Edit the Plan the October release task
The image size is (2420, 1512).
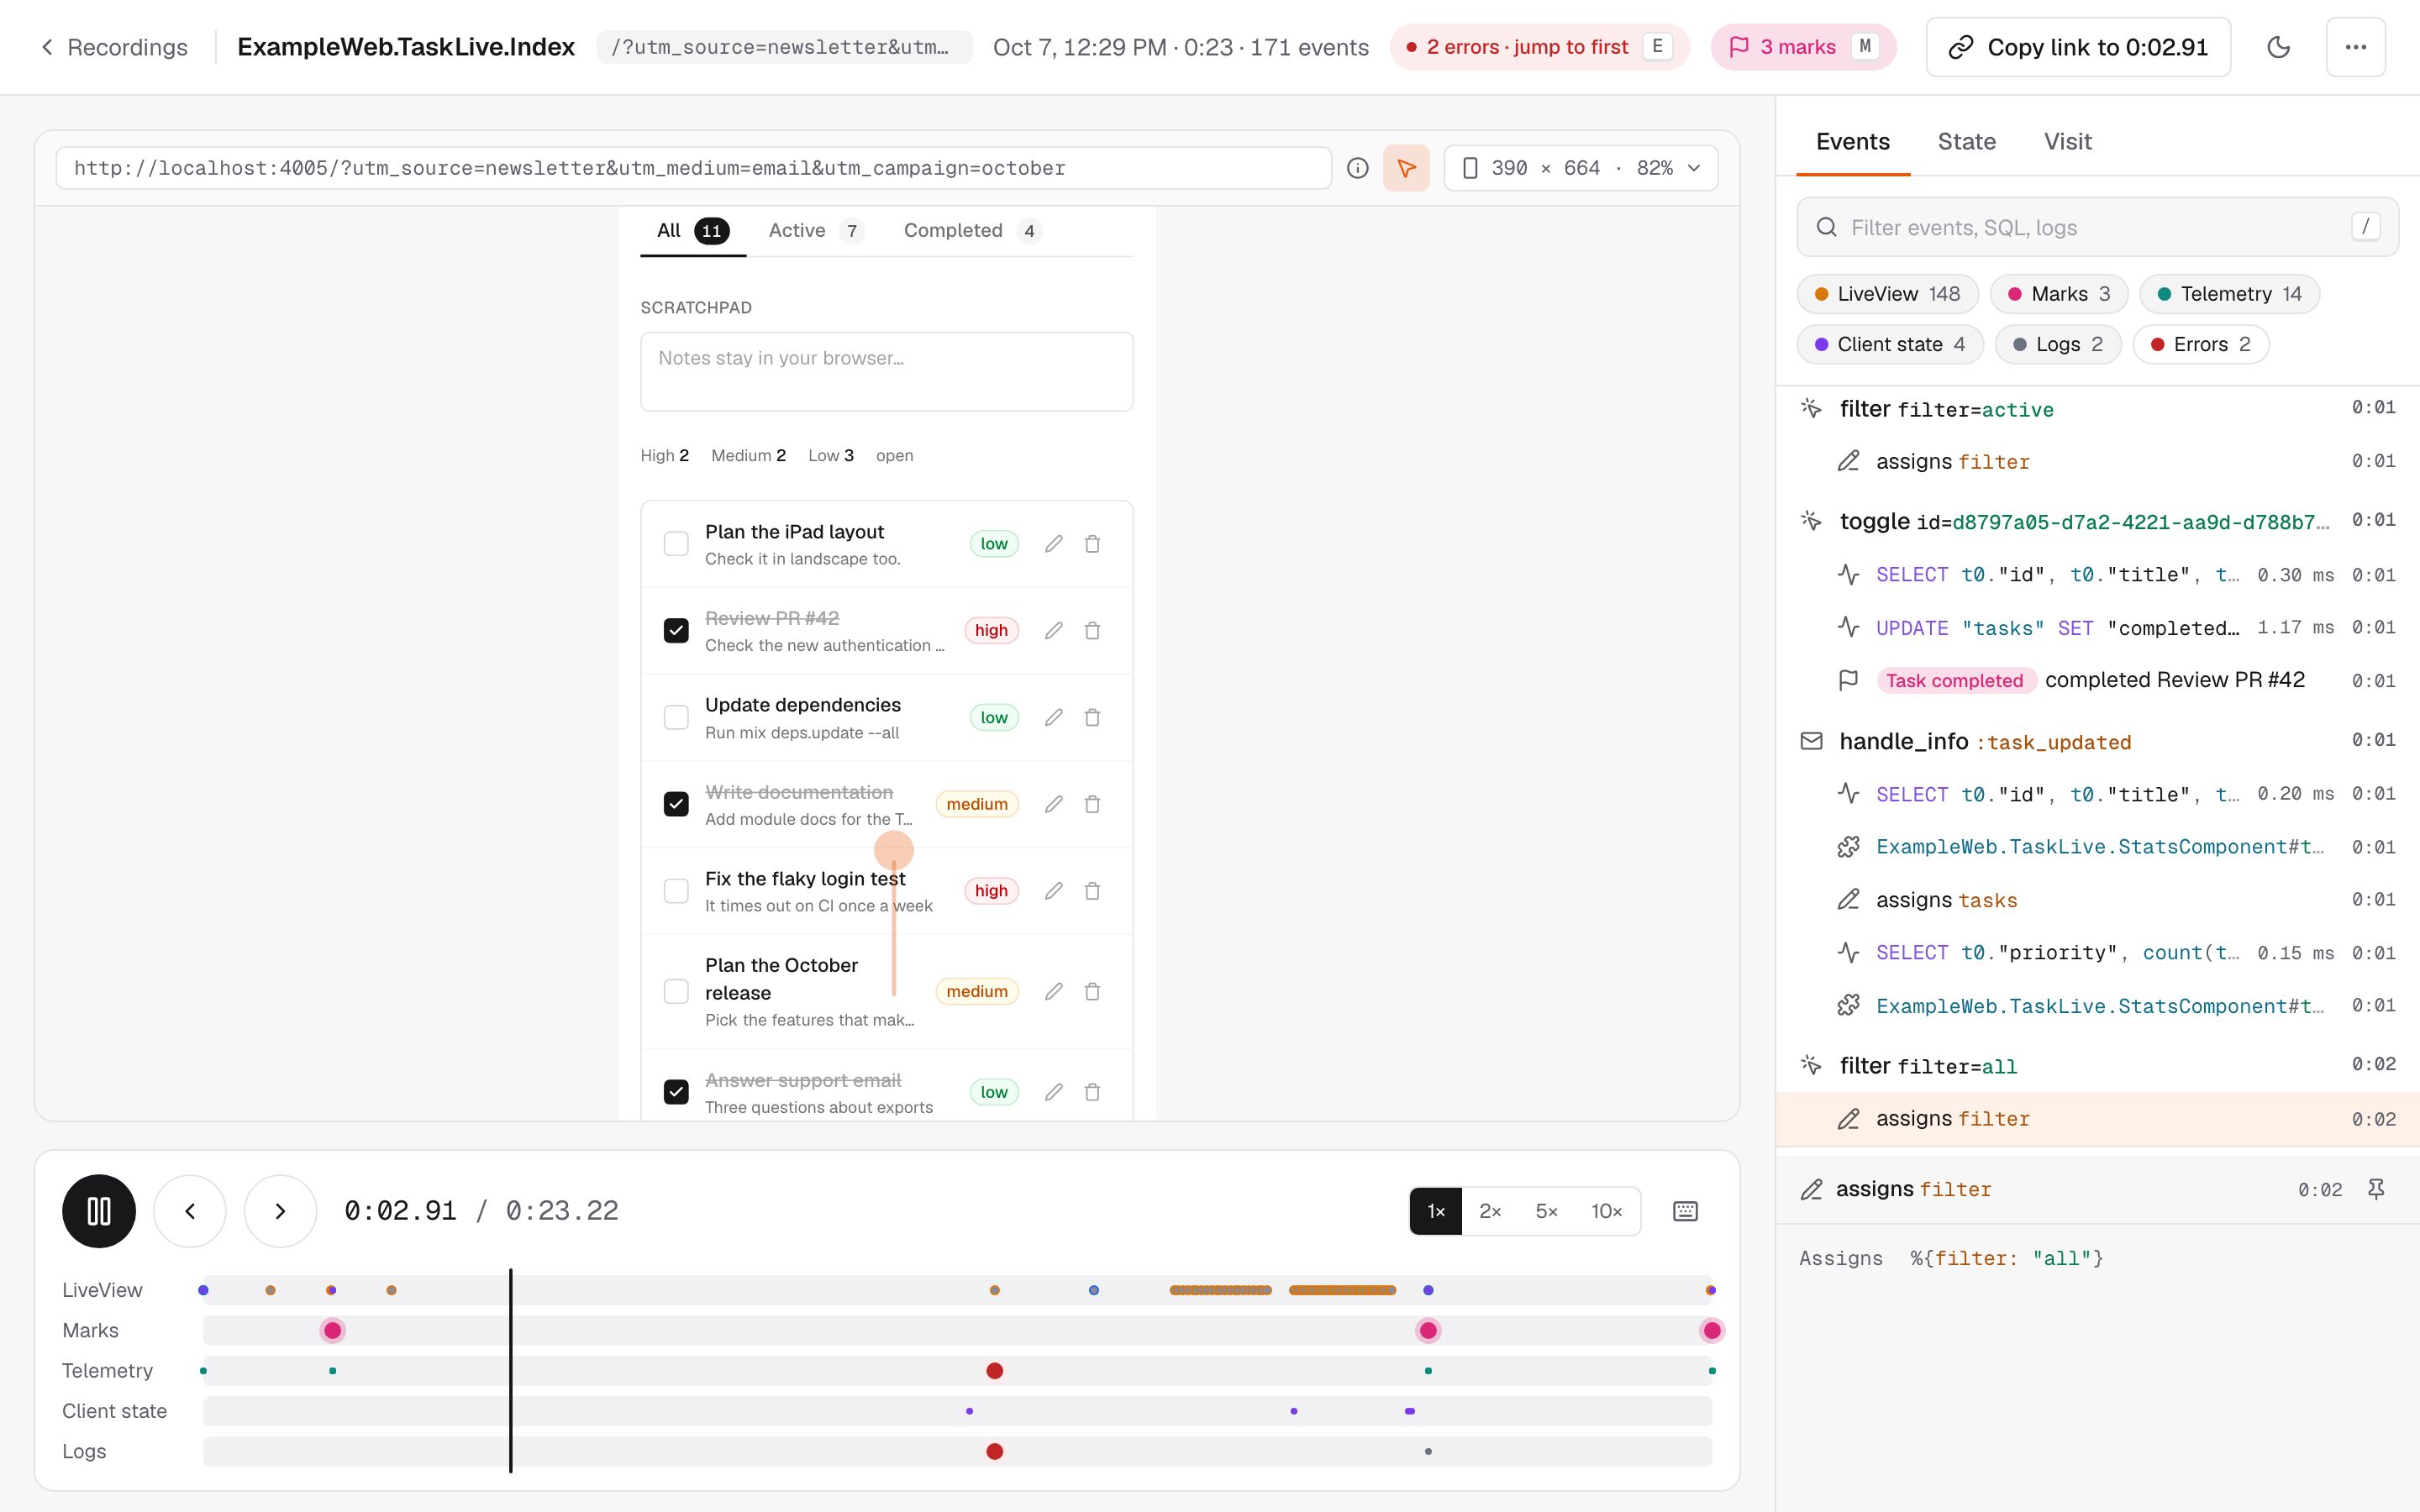point(1054,992)
